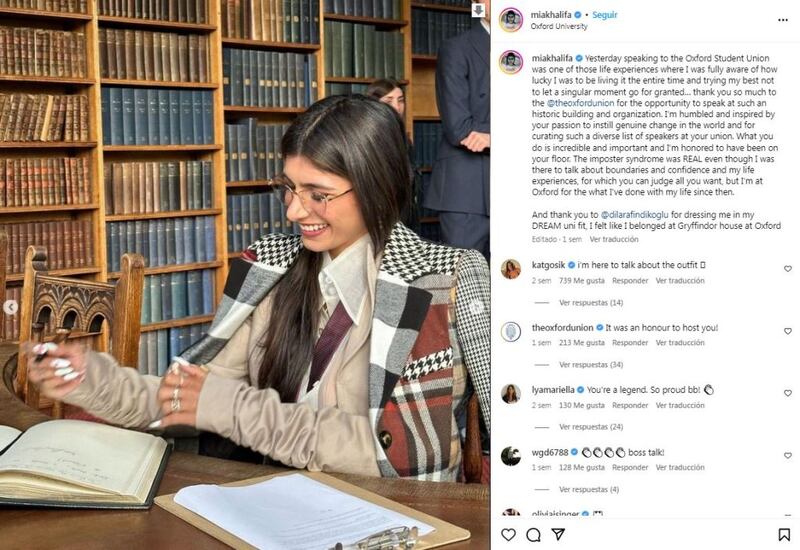Expand replies (24) under lyamariella's comment

tap(591, 427)
